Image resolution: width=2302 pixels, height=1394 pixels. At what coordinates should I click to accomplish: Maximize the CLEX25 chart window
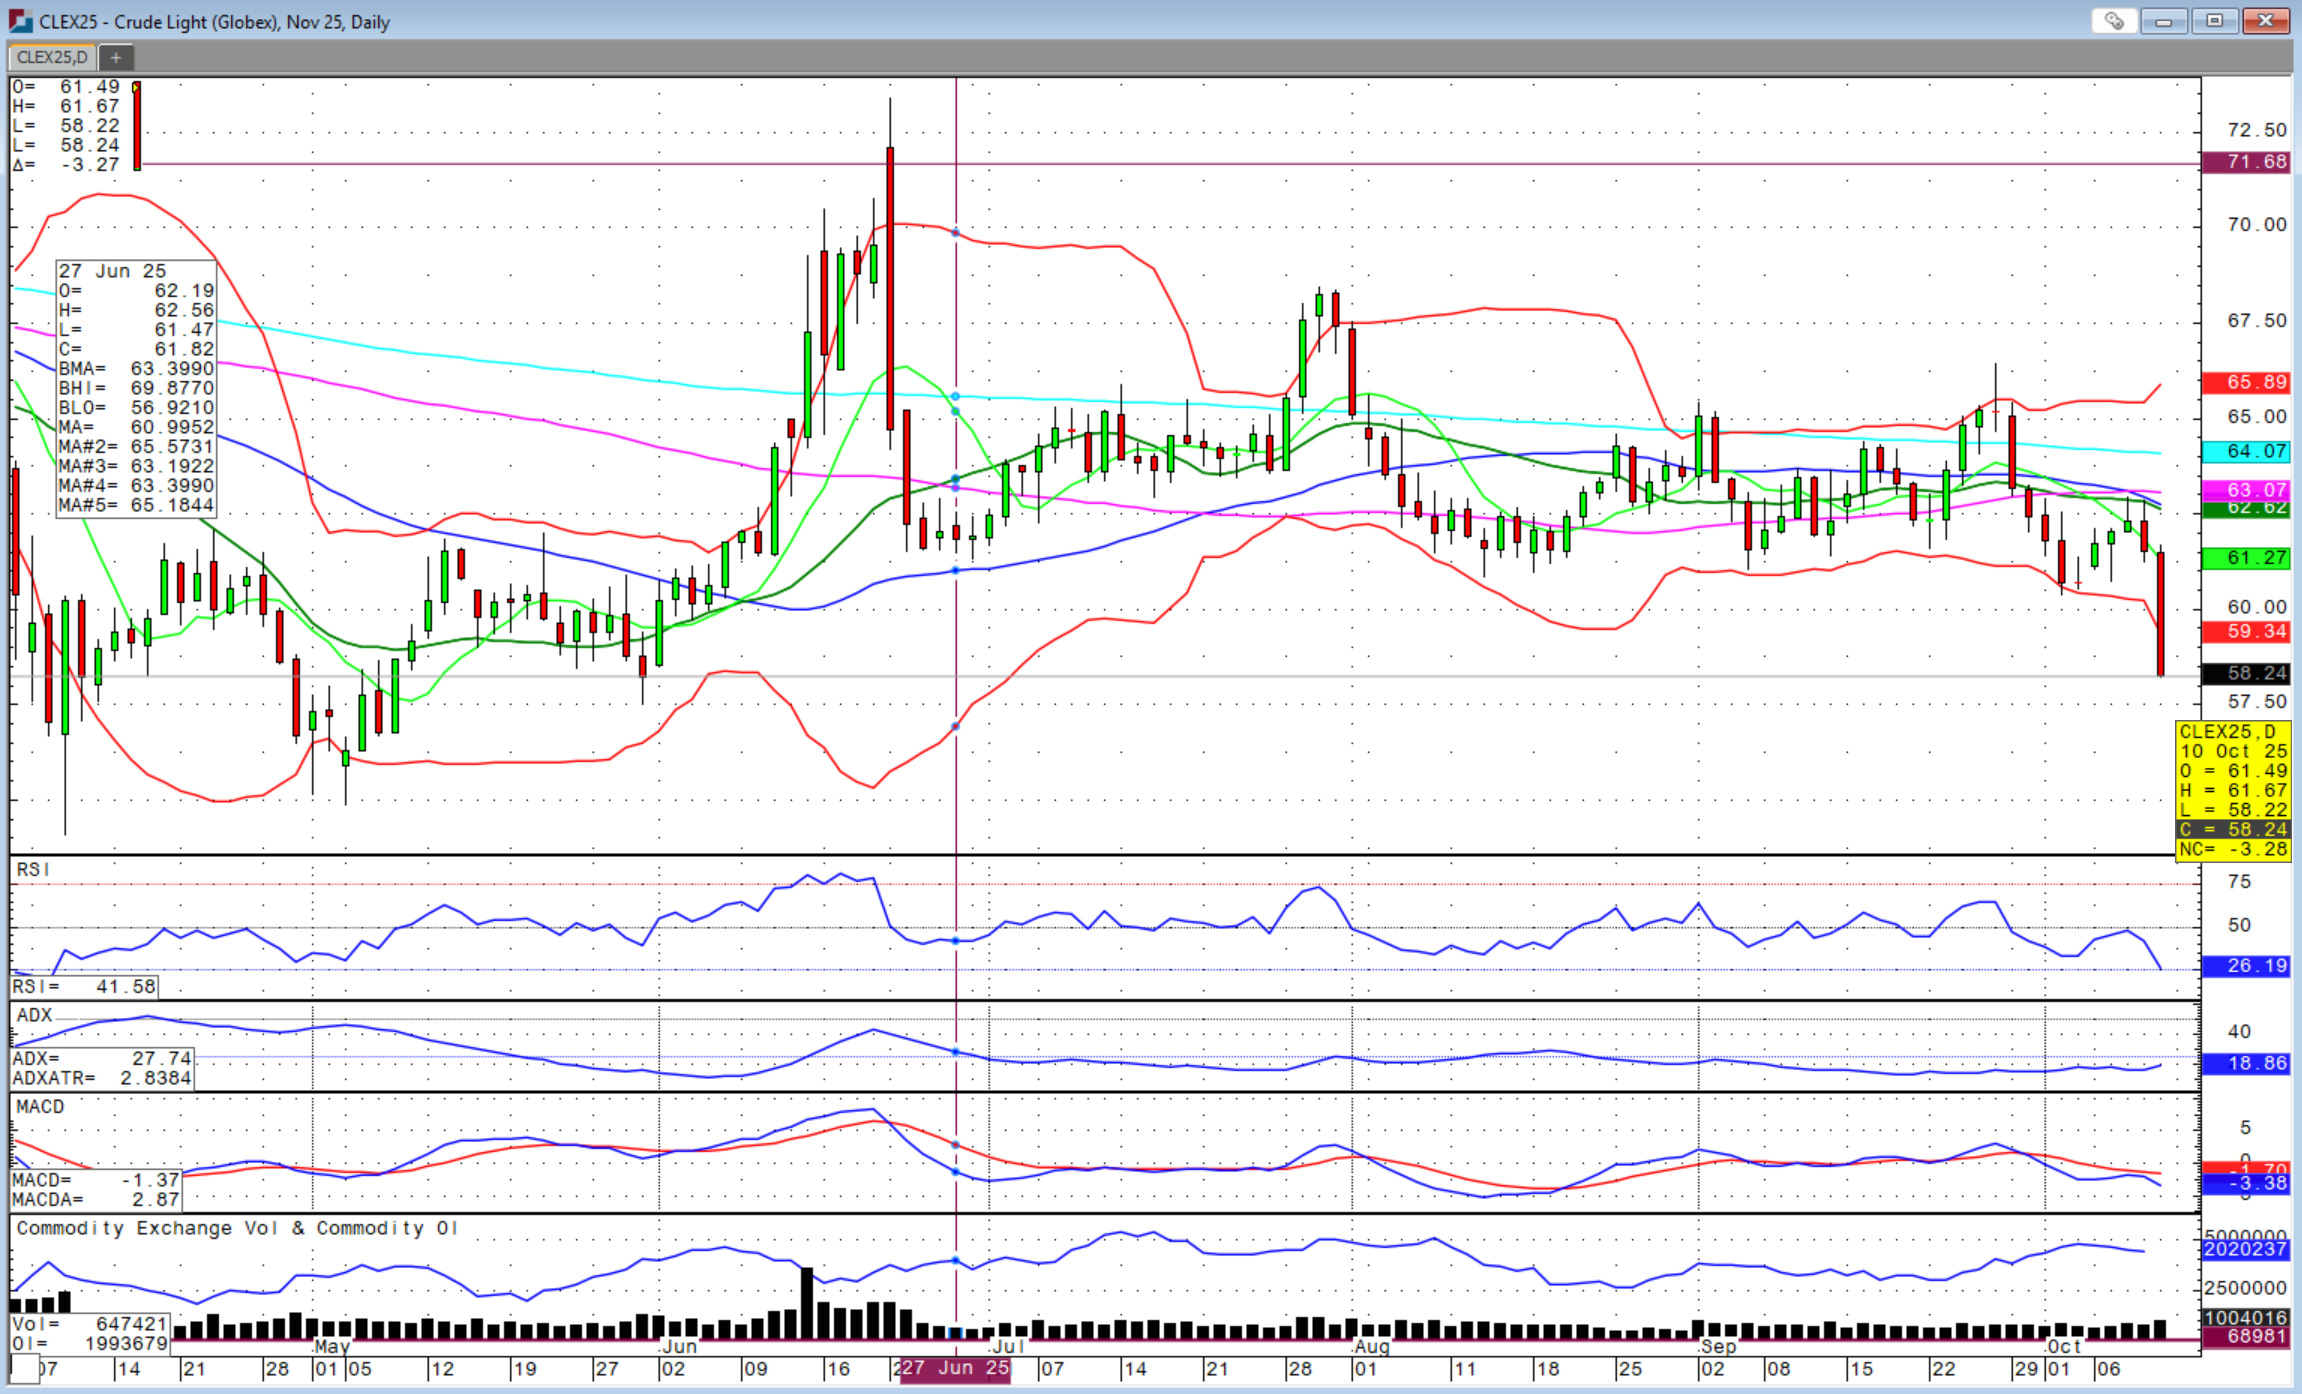pos(2214,21)
